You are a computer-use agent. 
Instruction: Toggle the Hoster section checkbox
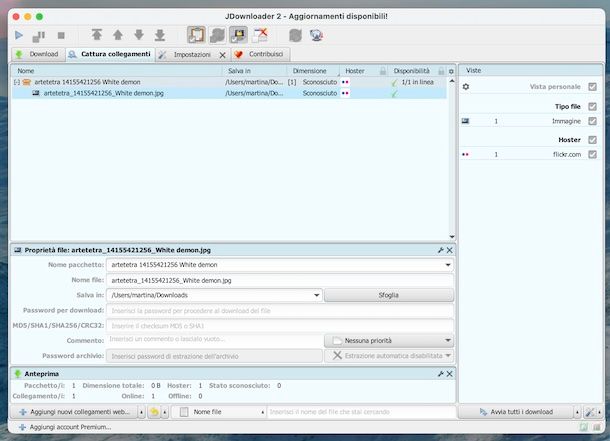(592, 140)
